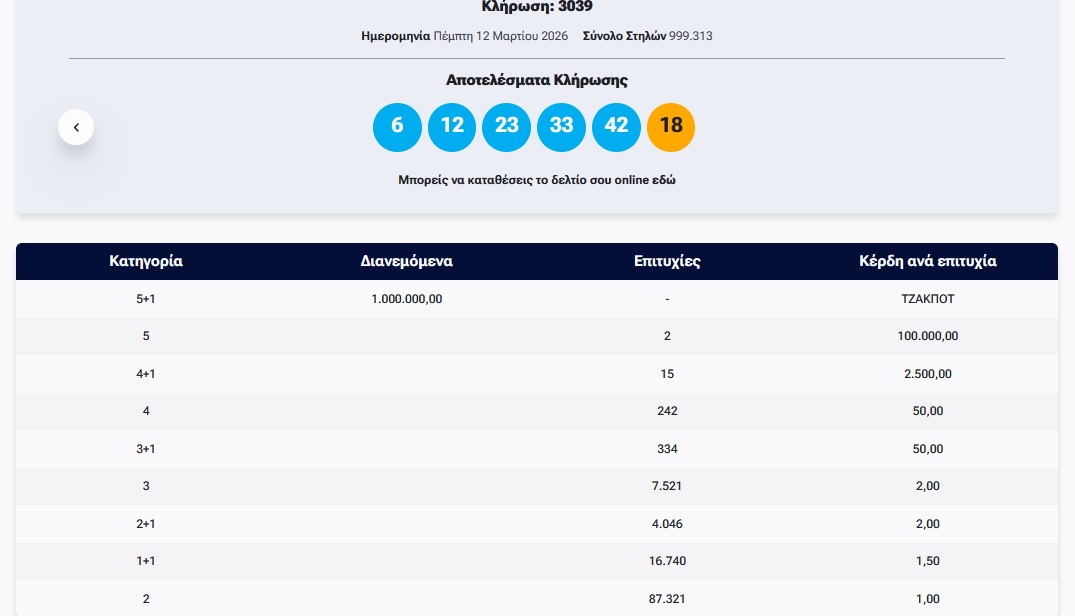The height and width of the screenshot is (616, 1075).
Task: Click the Κατηγορία column header
Action: pos(146,262)
